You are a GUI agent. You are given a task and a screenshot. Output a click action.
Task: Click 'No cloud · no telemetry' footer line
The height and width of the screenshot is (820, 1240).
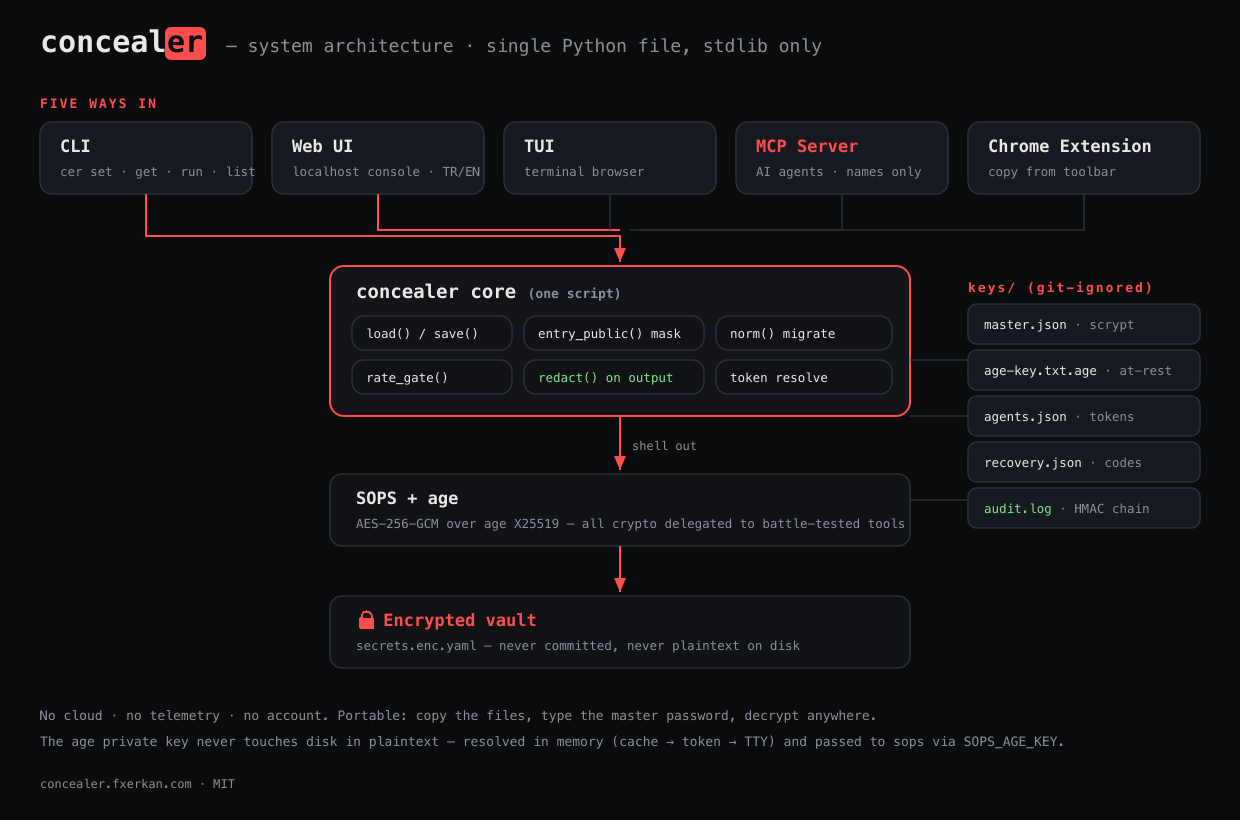point(458,716)
